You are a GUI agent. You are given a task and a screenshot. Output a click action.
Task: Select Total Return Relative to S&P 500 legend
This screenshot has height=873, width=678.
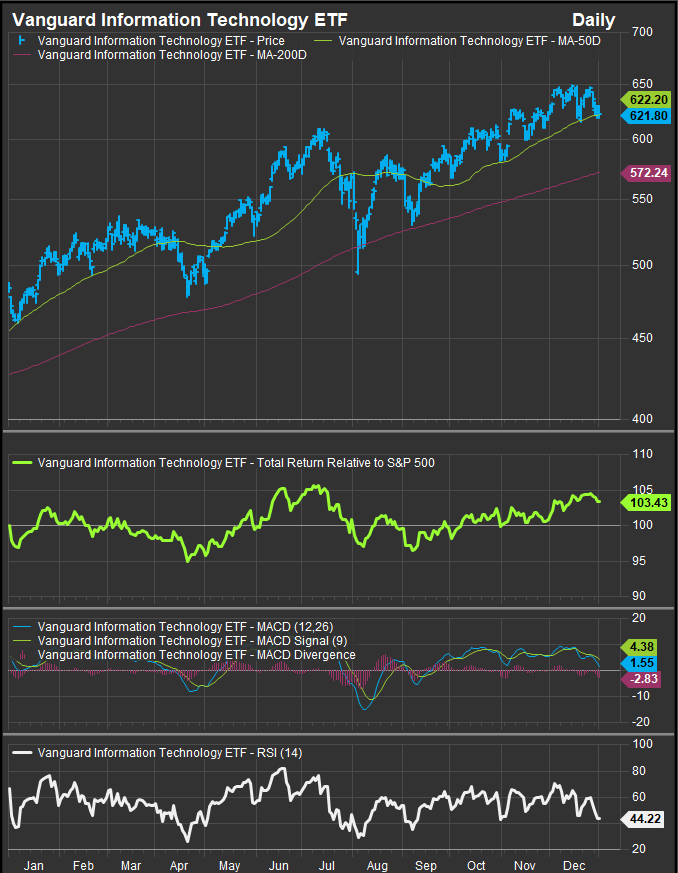tap(236, 463)
